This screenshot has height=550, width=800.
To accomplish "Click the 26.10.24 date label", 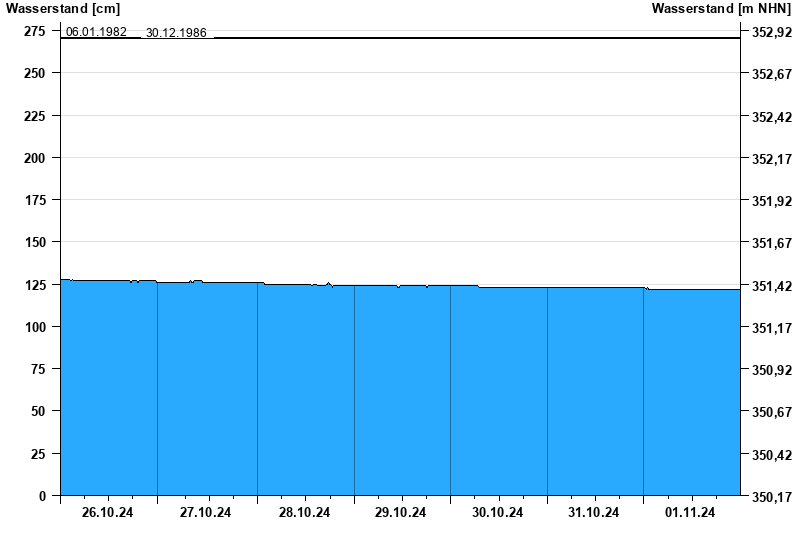I will point(108,513).
